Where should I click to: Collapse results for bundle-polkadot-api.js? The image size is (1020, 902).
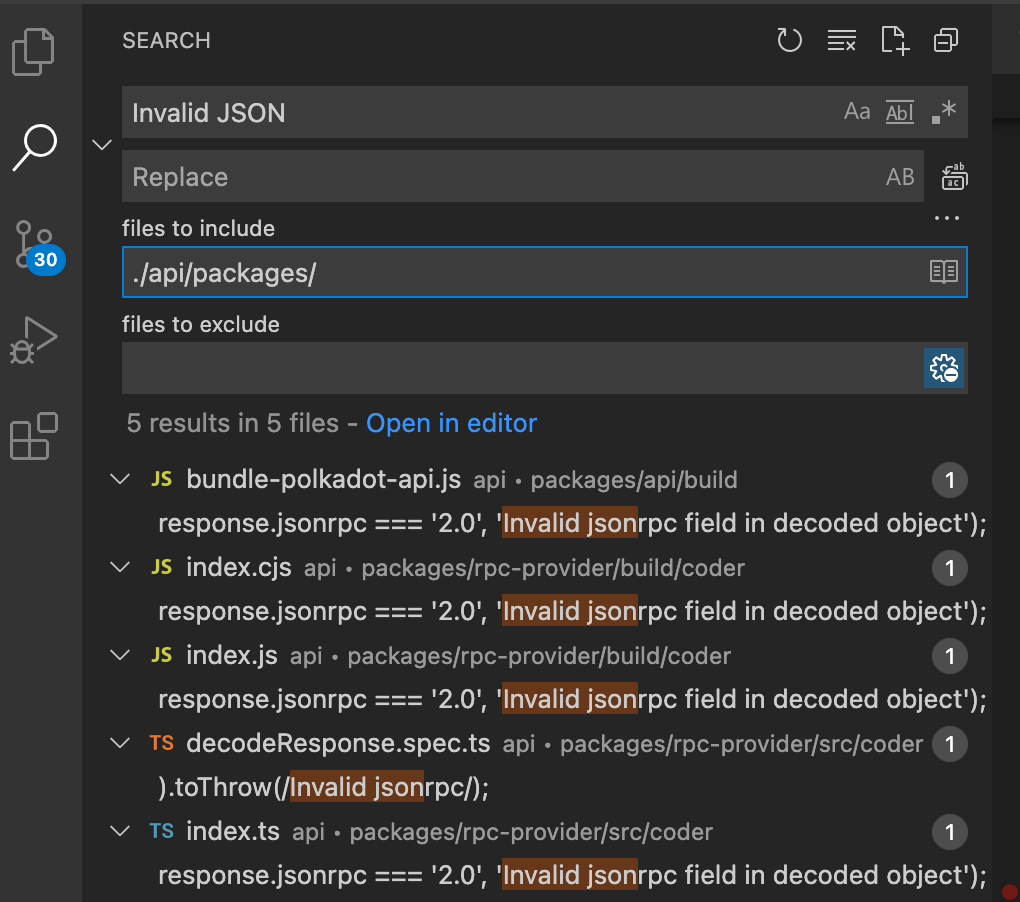pos(120,479)
